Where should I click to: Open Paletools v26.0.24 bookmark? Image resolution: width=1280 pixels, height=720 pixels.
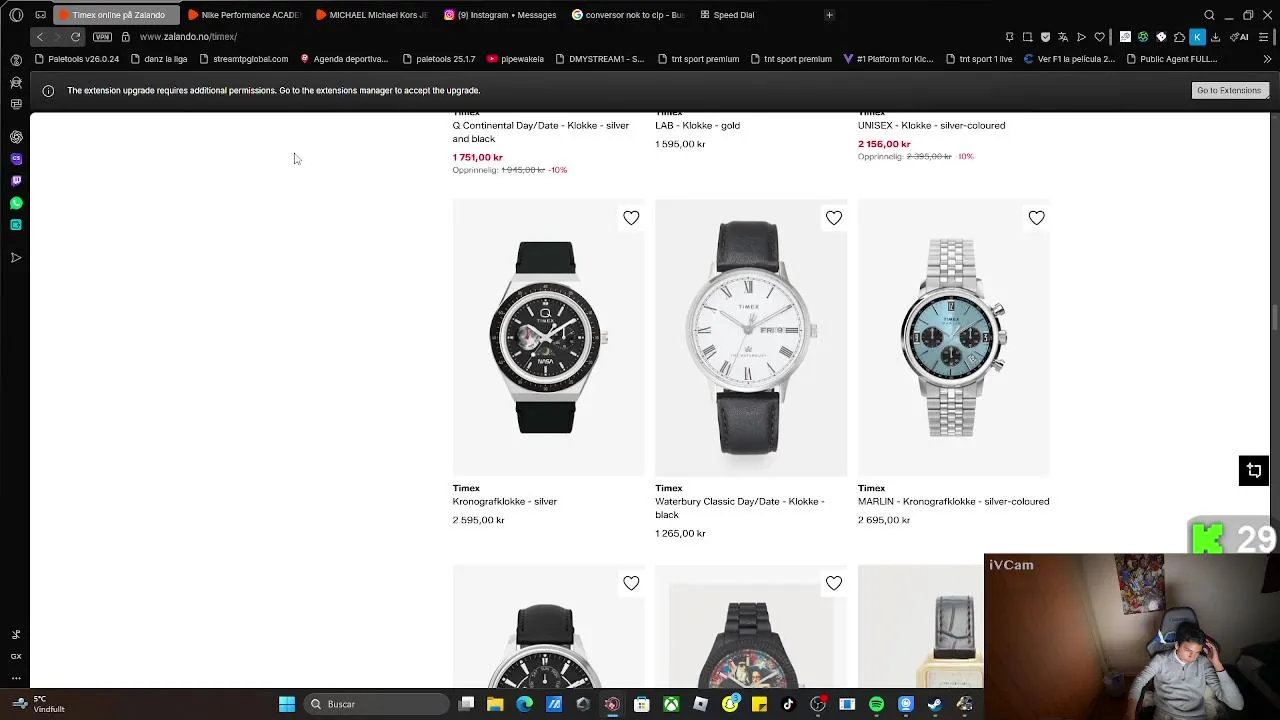(76, 59)
